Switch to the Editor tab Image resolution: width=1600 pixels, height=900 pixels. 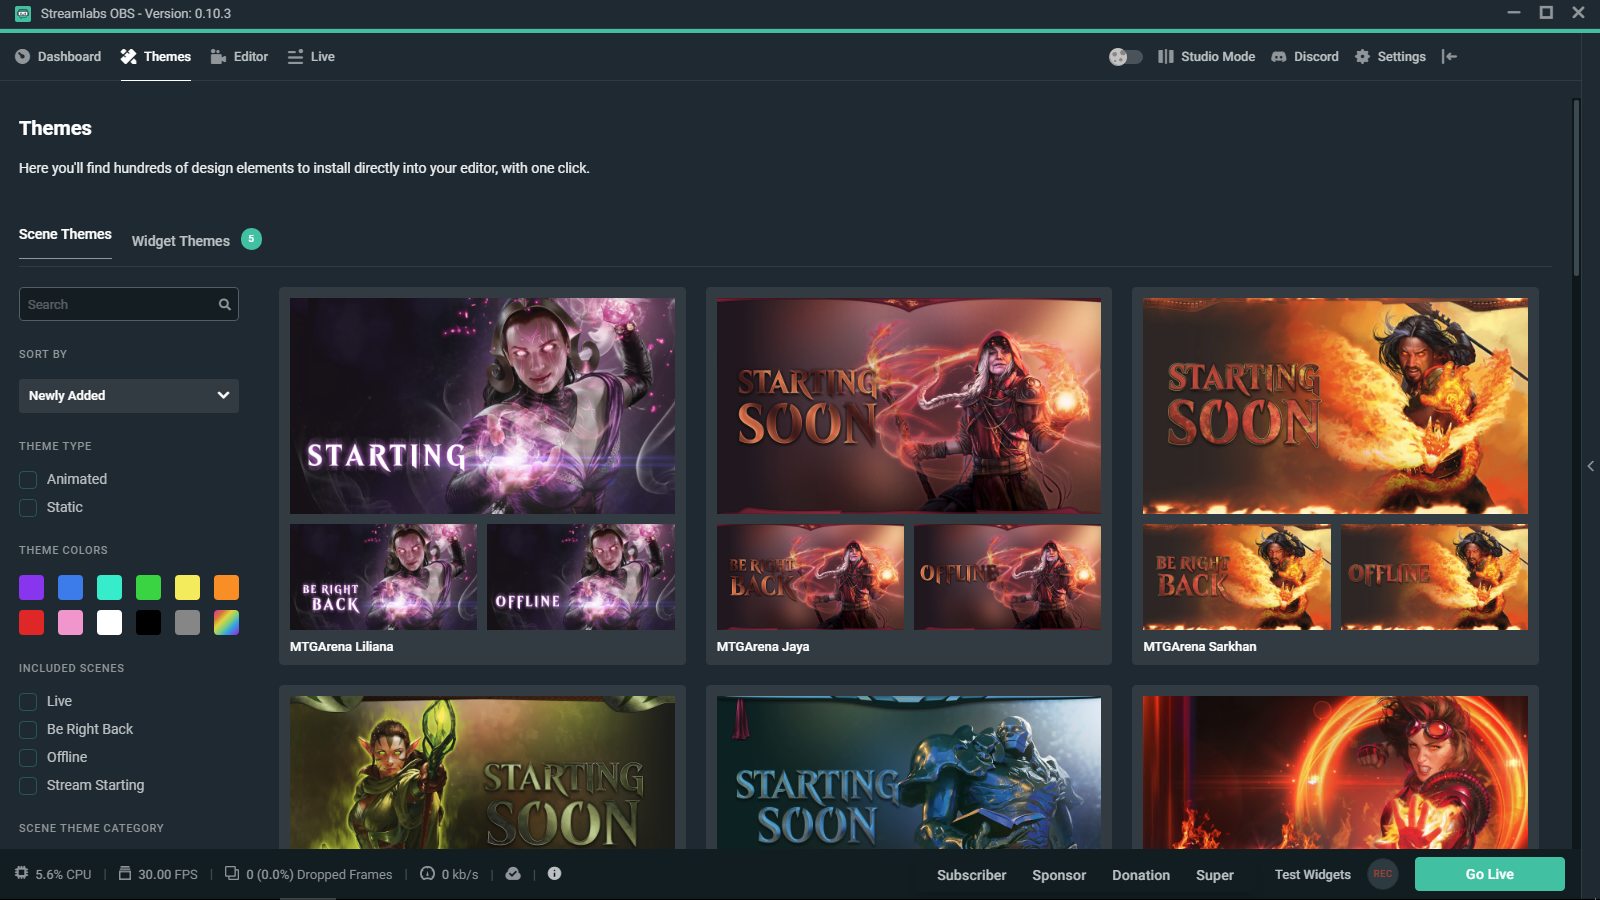[x=239, y=57]
